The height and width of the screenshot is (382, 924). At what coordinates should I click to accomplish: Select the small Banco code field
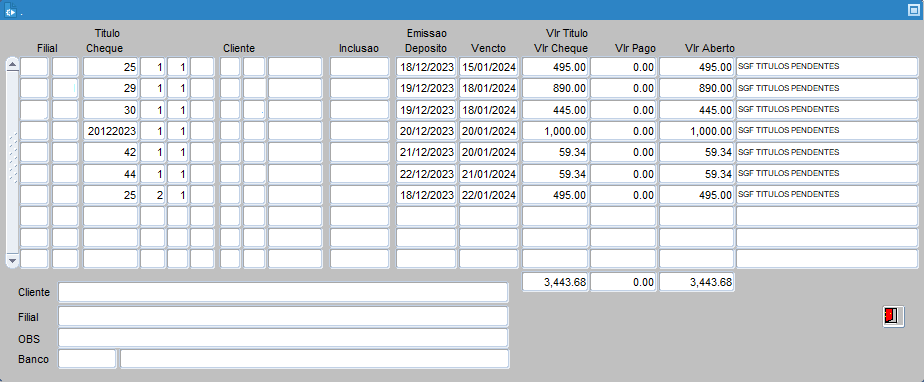(x=87, y=359)
